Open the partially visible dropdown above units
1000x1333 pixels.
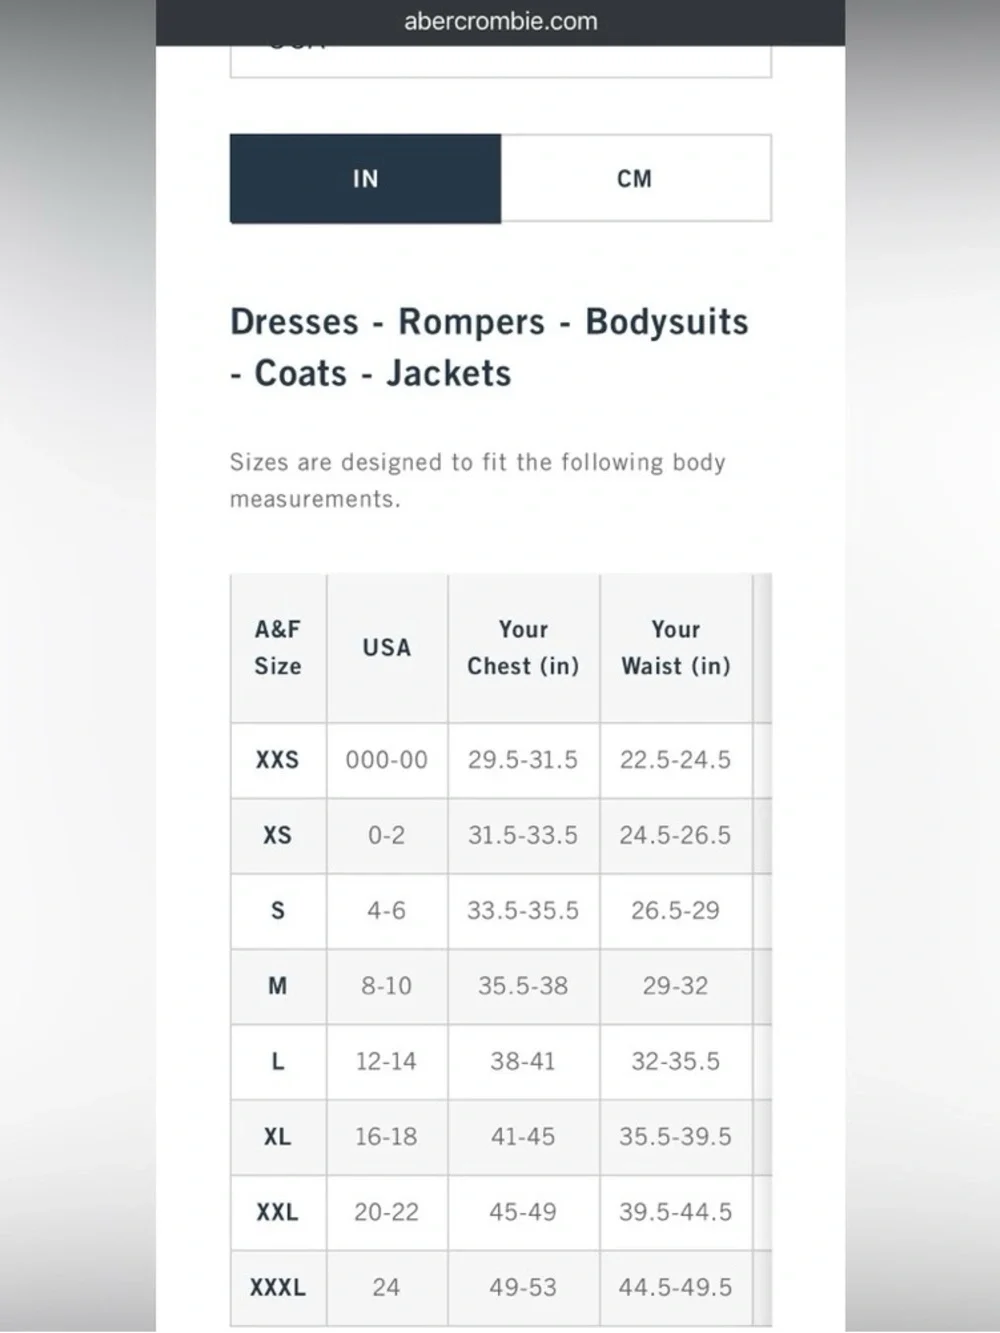pyautogui.click(x=500, y=61)
